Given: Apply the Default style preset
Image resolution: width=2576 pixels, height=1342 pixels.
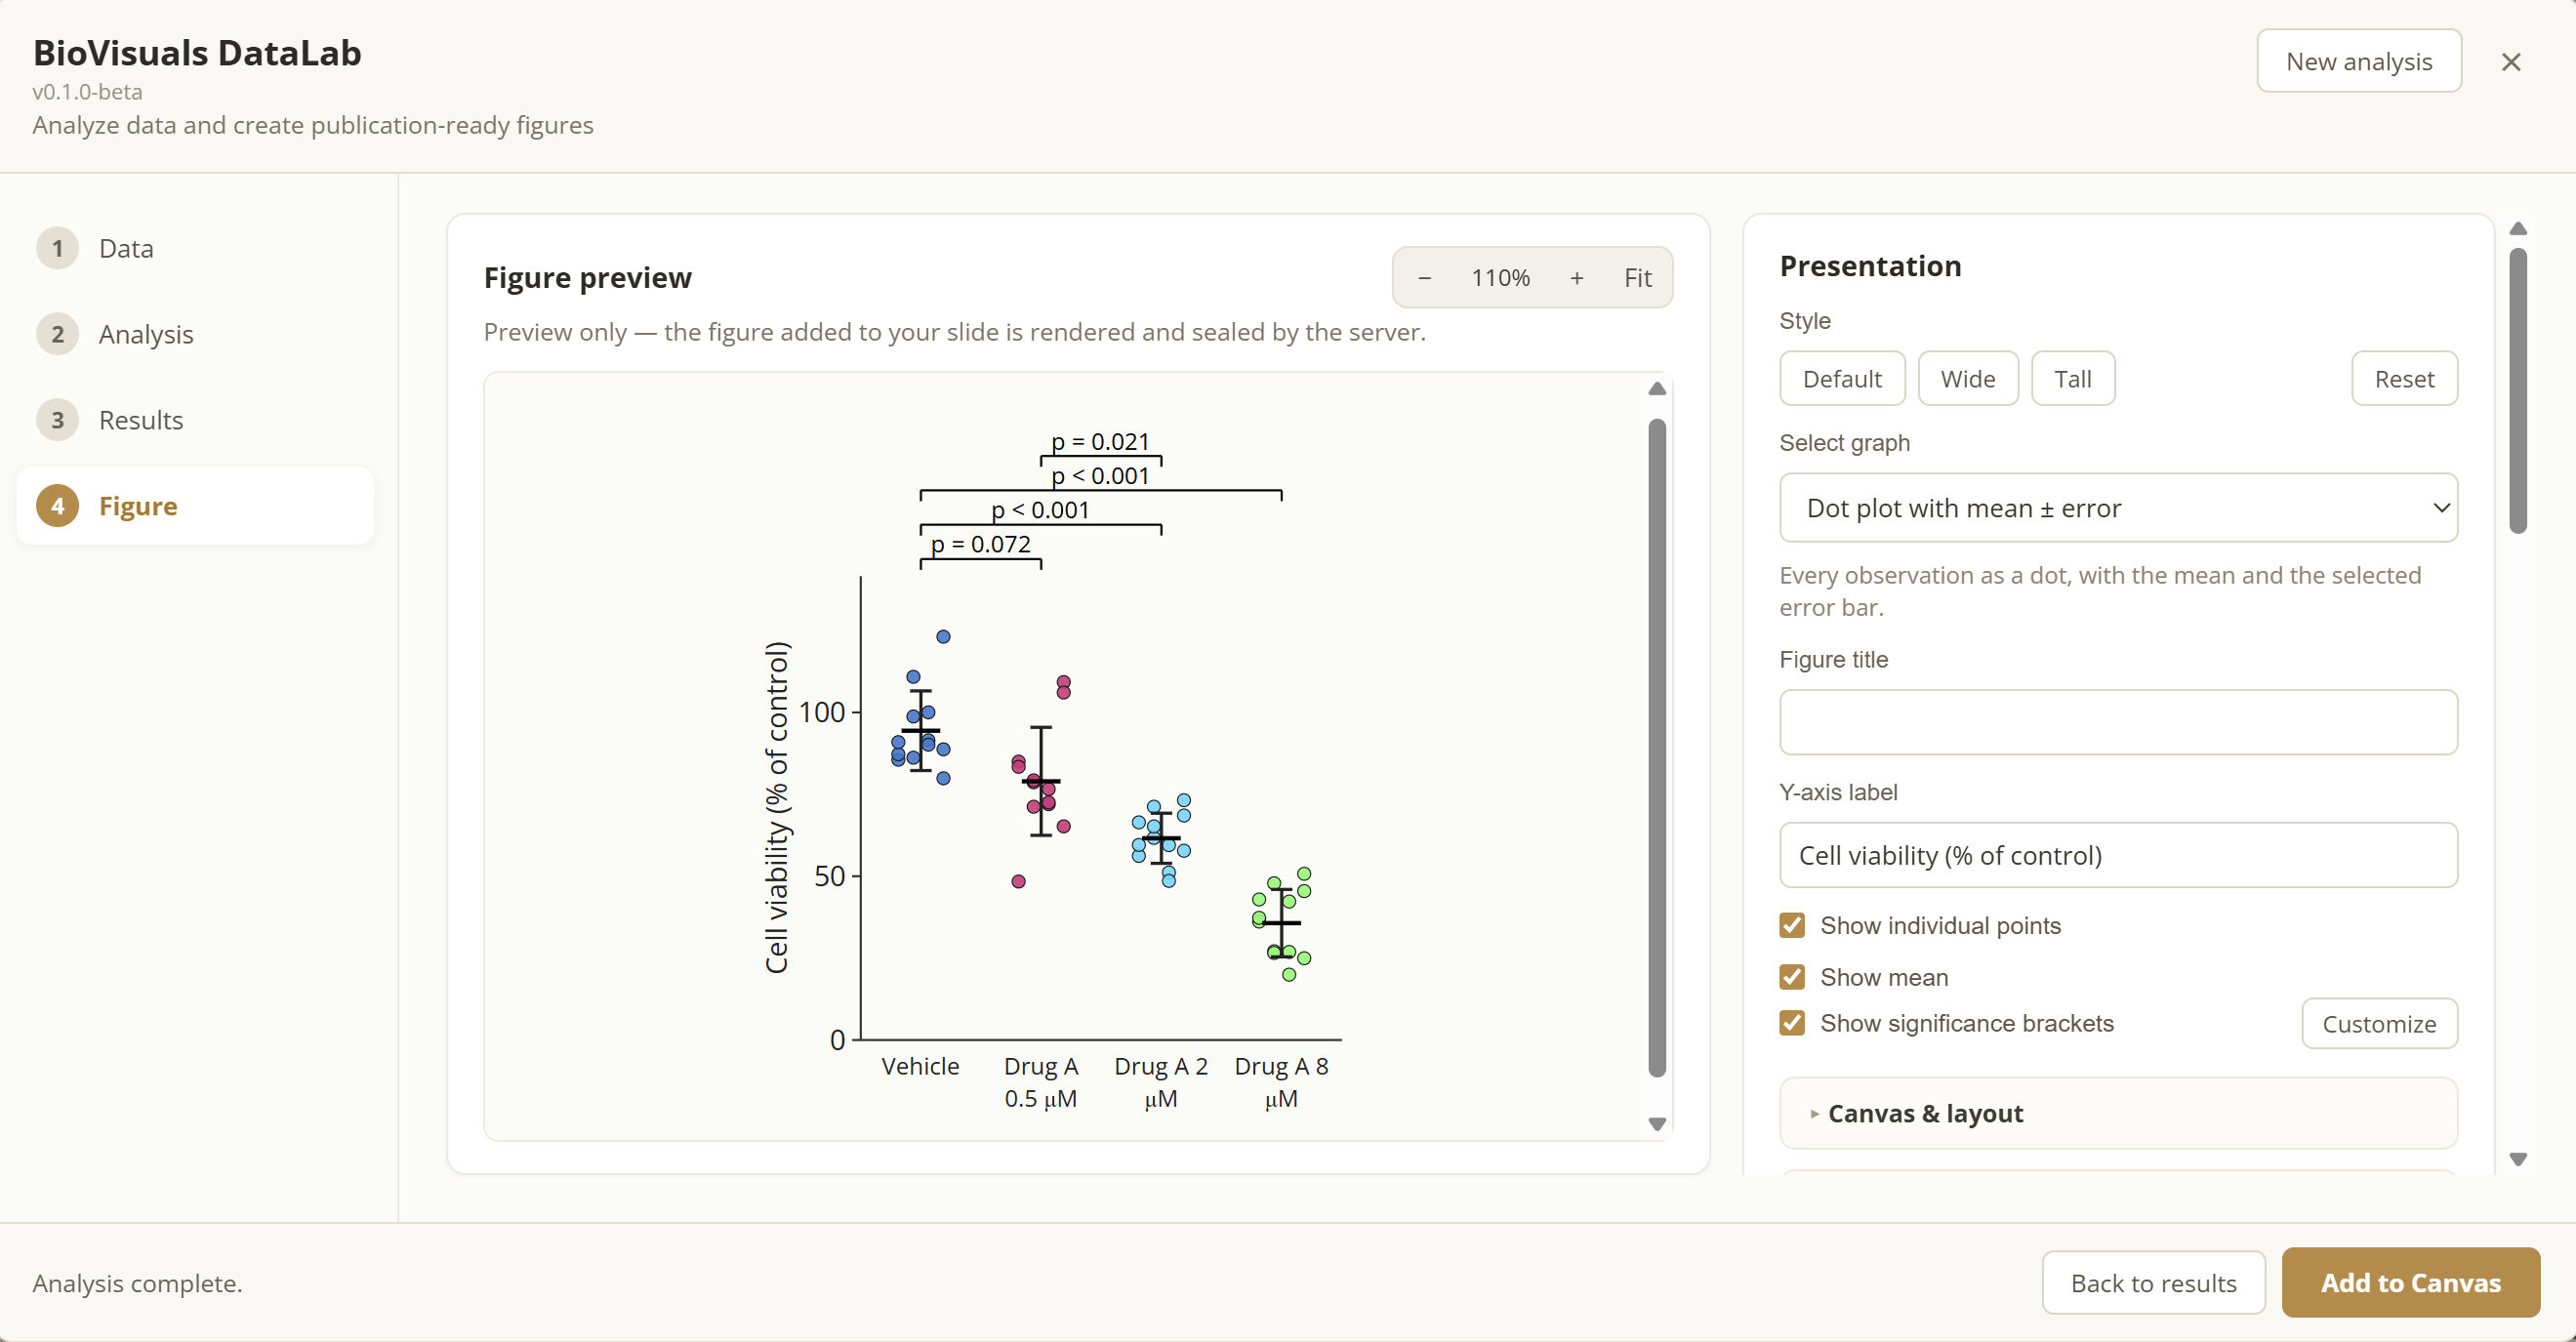Looking at the screenshot, I should point(1841,379).
